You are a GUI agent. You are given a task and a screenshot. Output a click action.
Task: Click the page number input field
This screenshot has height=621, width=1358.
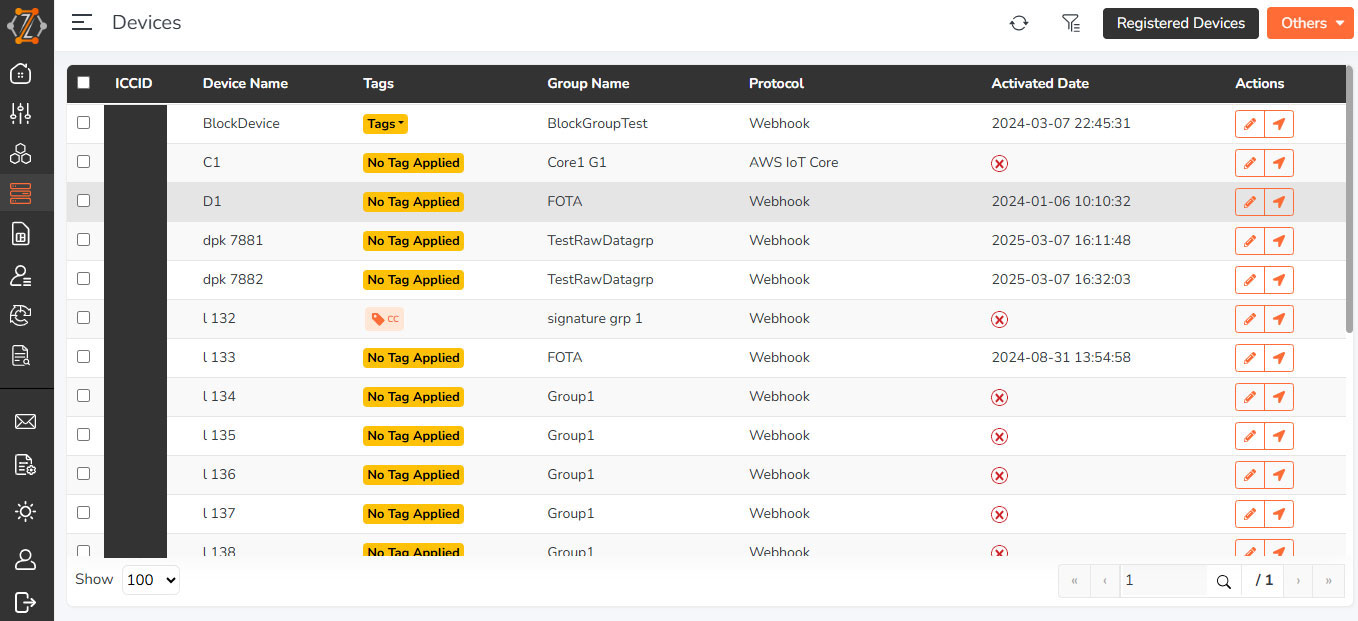(x=1160, y=580)
